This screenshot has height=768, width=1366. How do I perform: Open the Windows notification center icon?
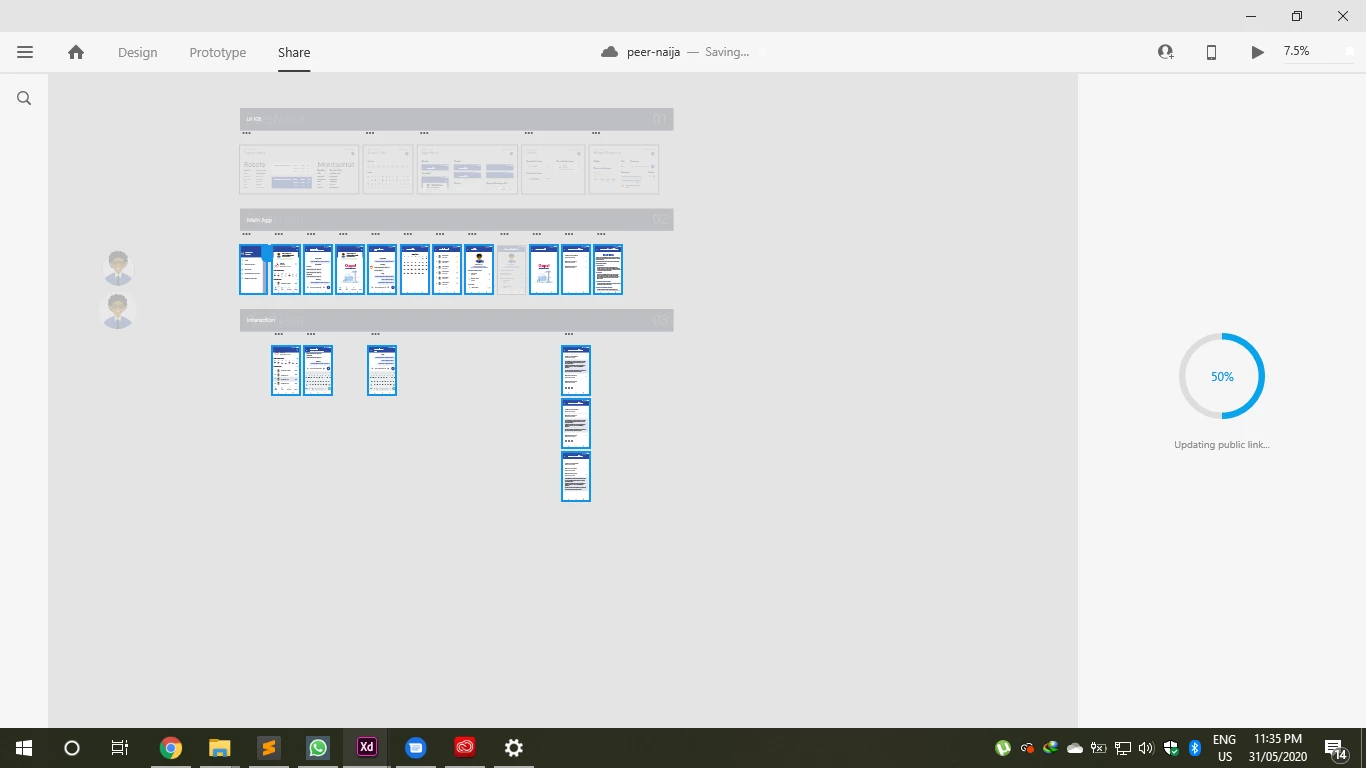pos(1335,748)
